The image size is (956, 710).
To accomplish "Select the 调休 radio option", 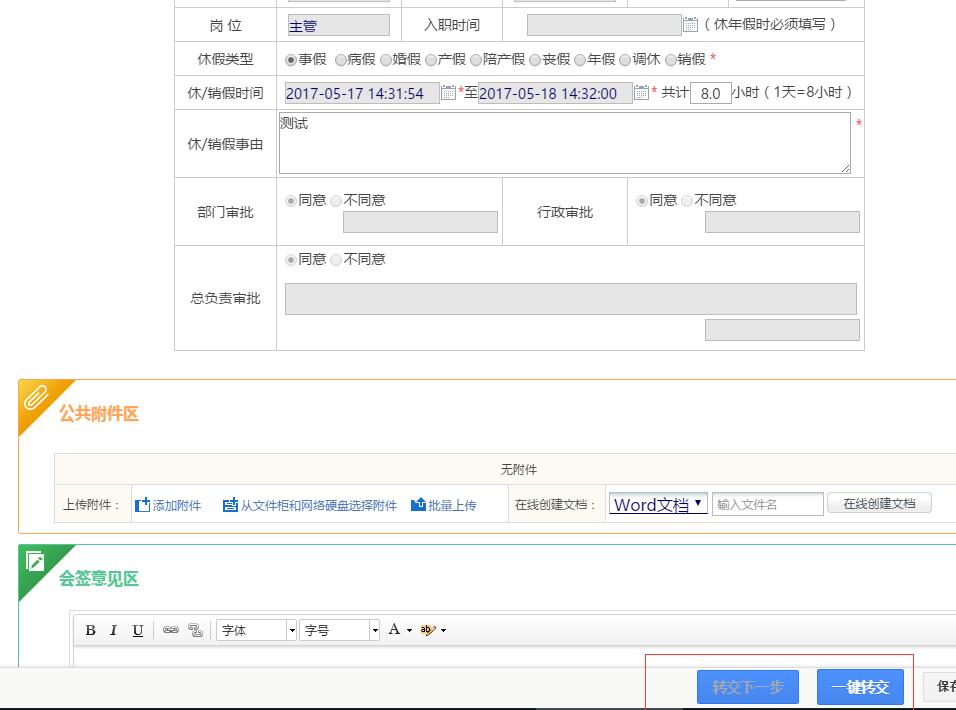I will click(625, 60).
